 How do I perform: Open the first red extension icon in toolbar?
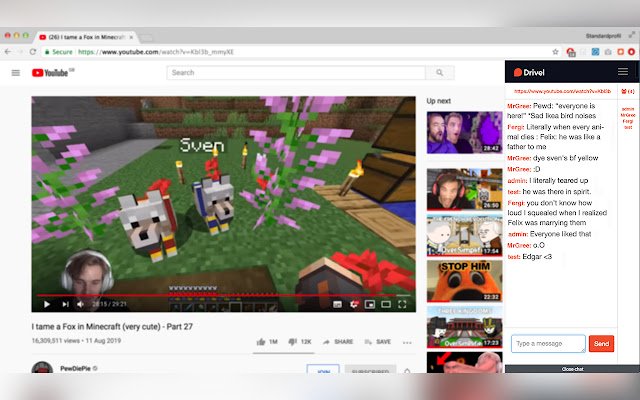(571, 52)
